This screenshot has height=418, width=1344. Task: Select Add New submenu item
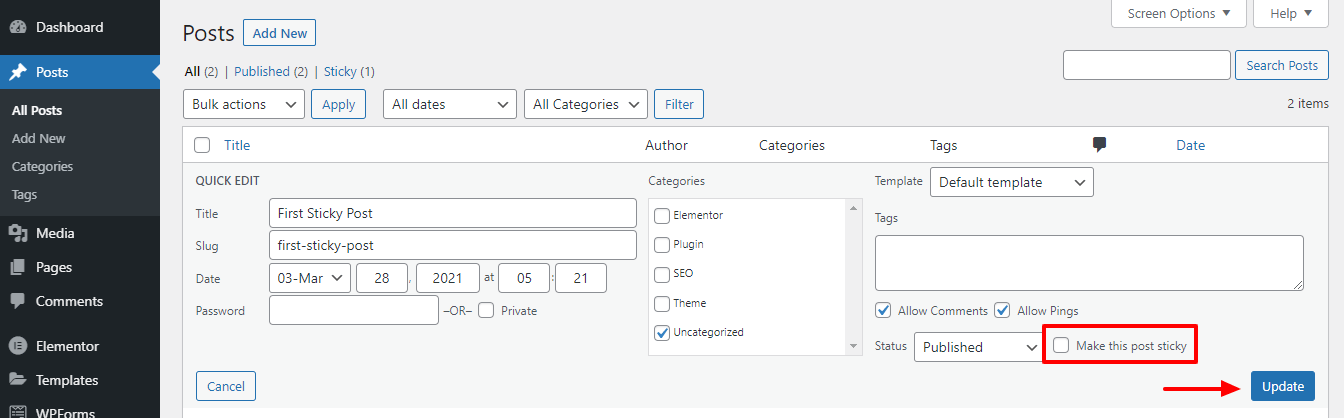point(39,138)
